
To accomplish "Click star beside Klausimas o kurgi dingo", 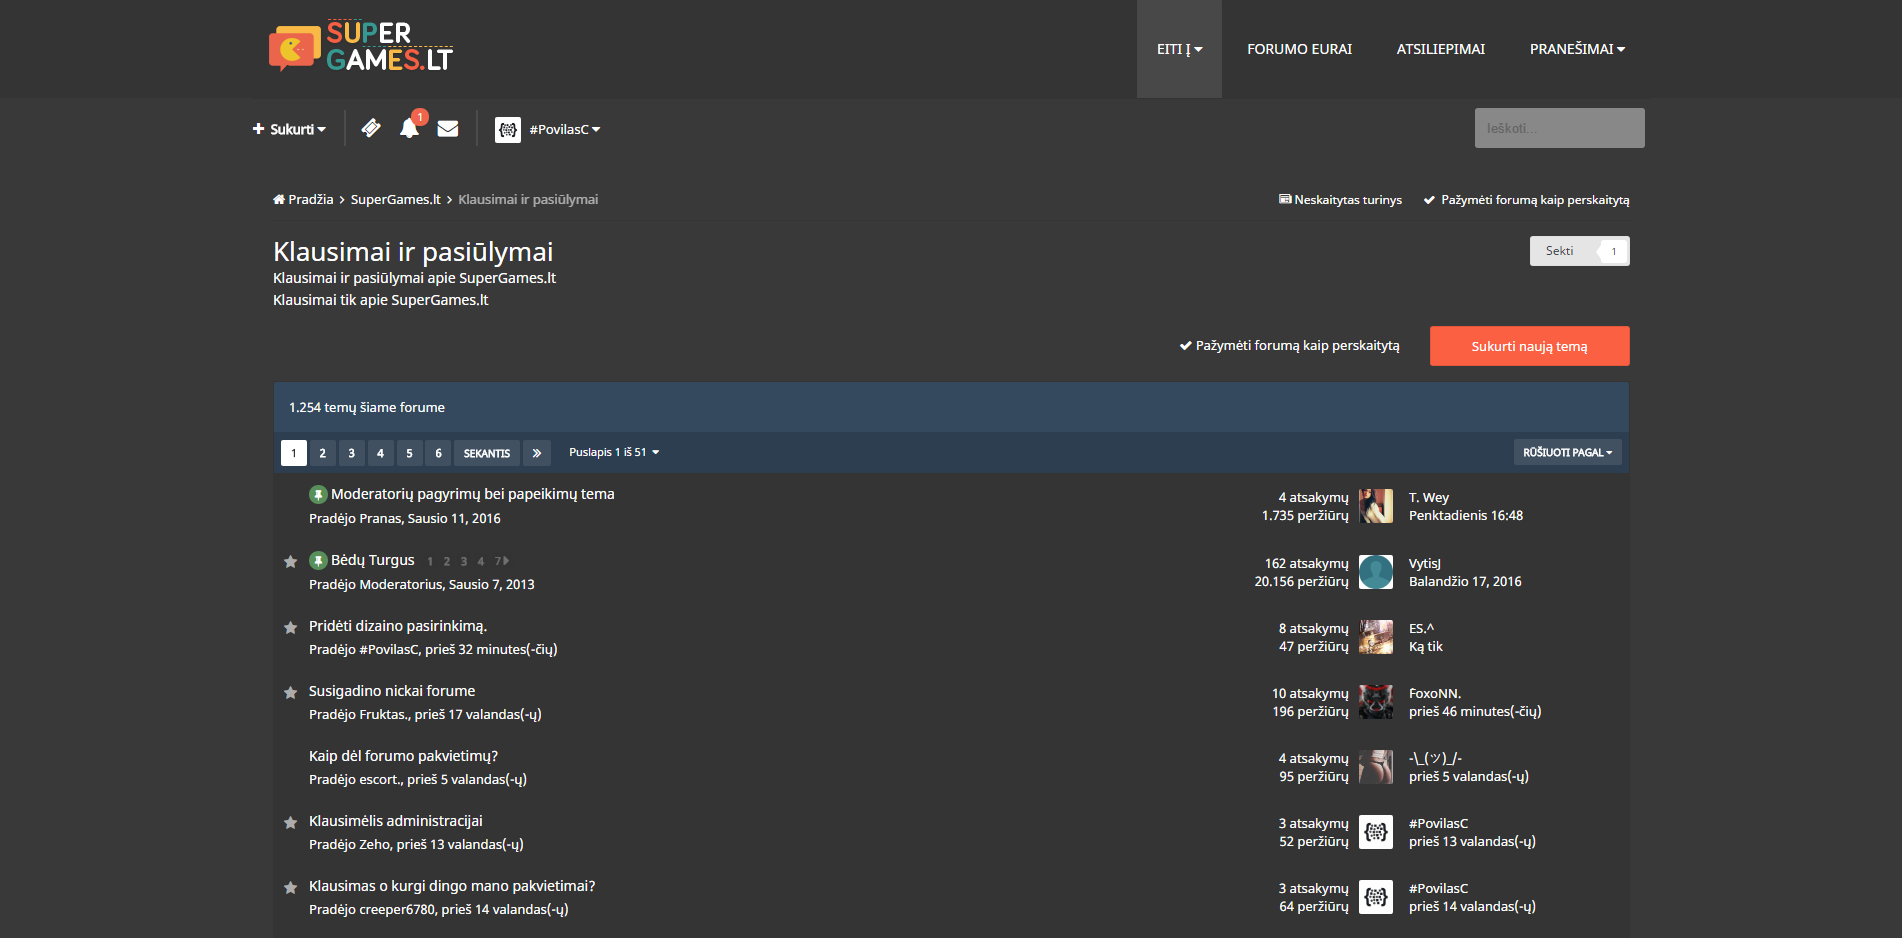I will click(x=290, y=888).
